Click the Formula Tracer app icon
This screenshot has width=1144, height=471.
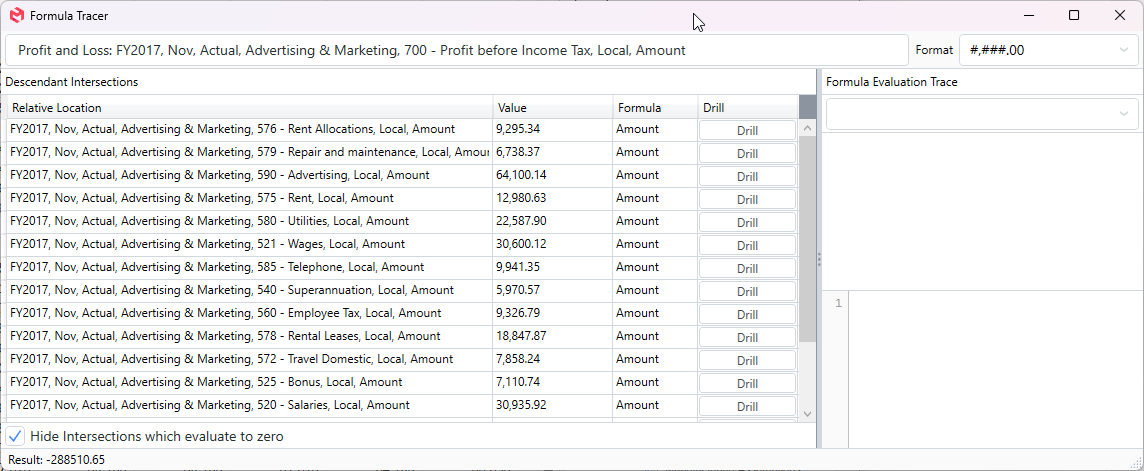[17, 16]
